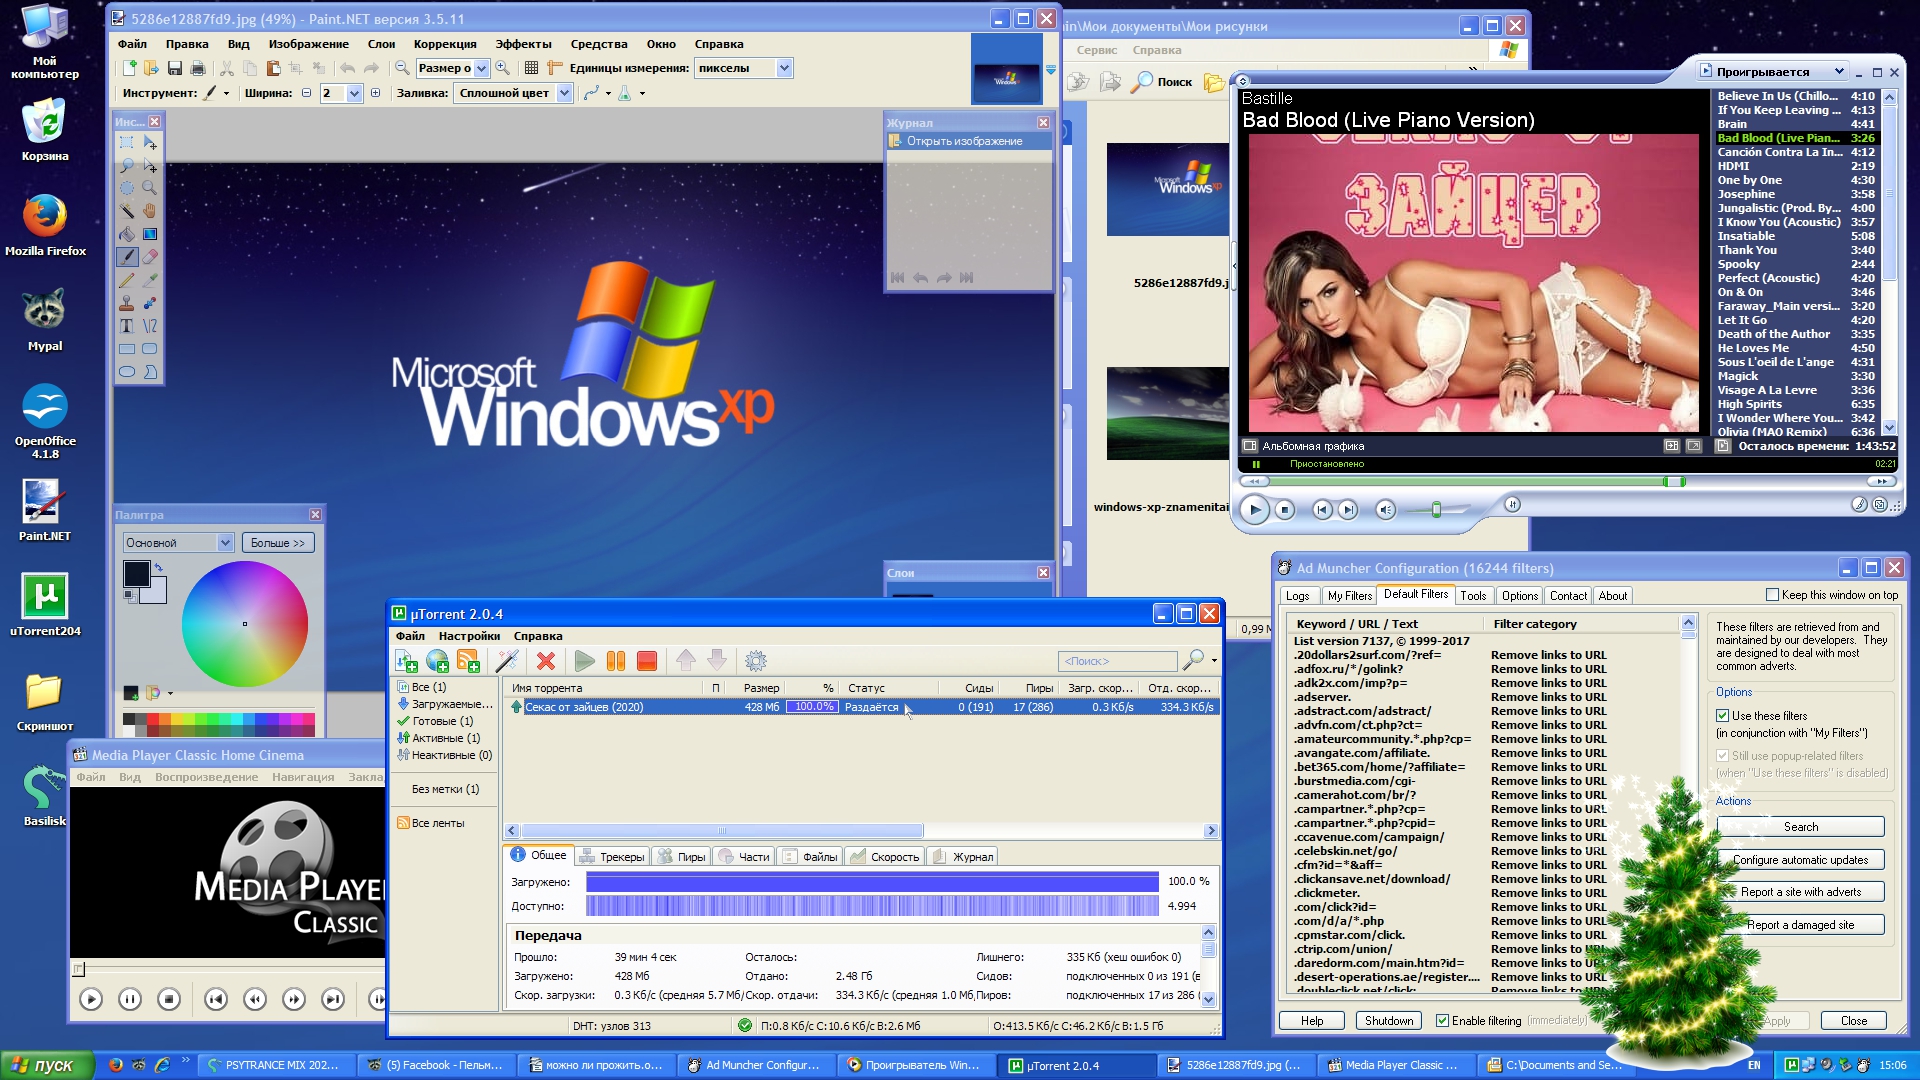Image resolution: width=1920 pixels, height=1080 pixels.
Task: Open the Слои menu in Paint.NET
Action: pyautogui.click(x=381, y=44)
